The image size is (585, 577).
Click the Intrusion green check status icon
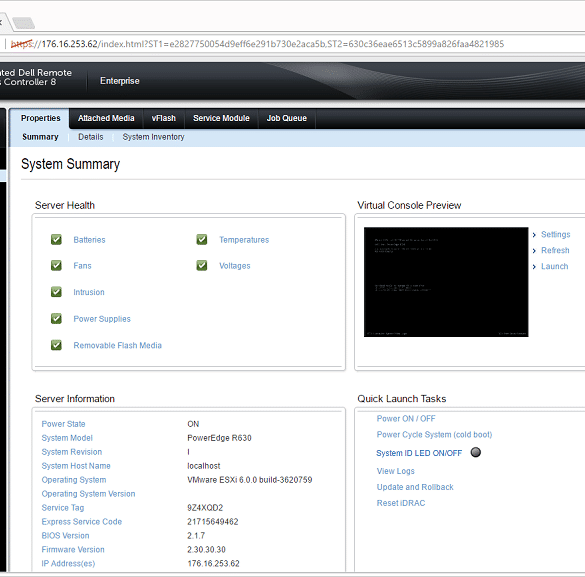[x=56, y=292]
